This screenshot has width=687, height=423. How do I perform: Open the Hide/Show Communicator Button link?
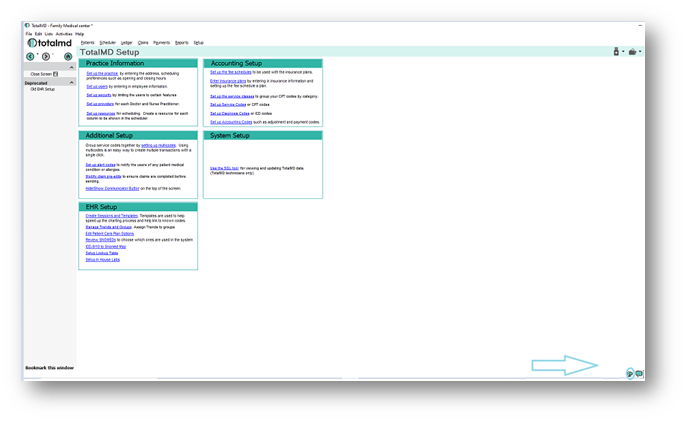coord(112,188)
